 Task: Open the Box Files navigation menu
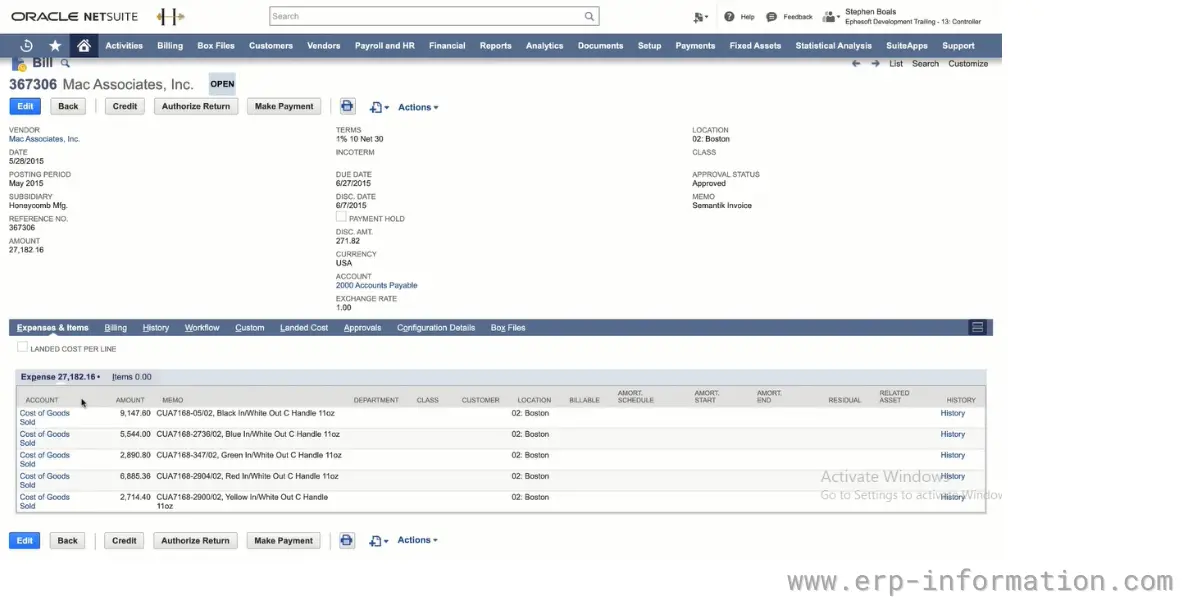(216, 46)
